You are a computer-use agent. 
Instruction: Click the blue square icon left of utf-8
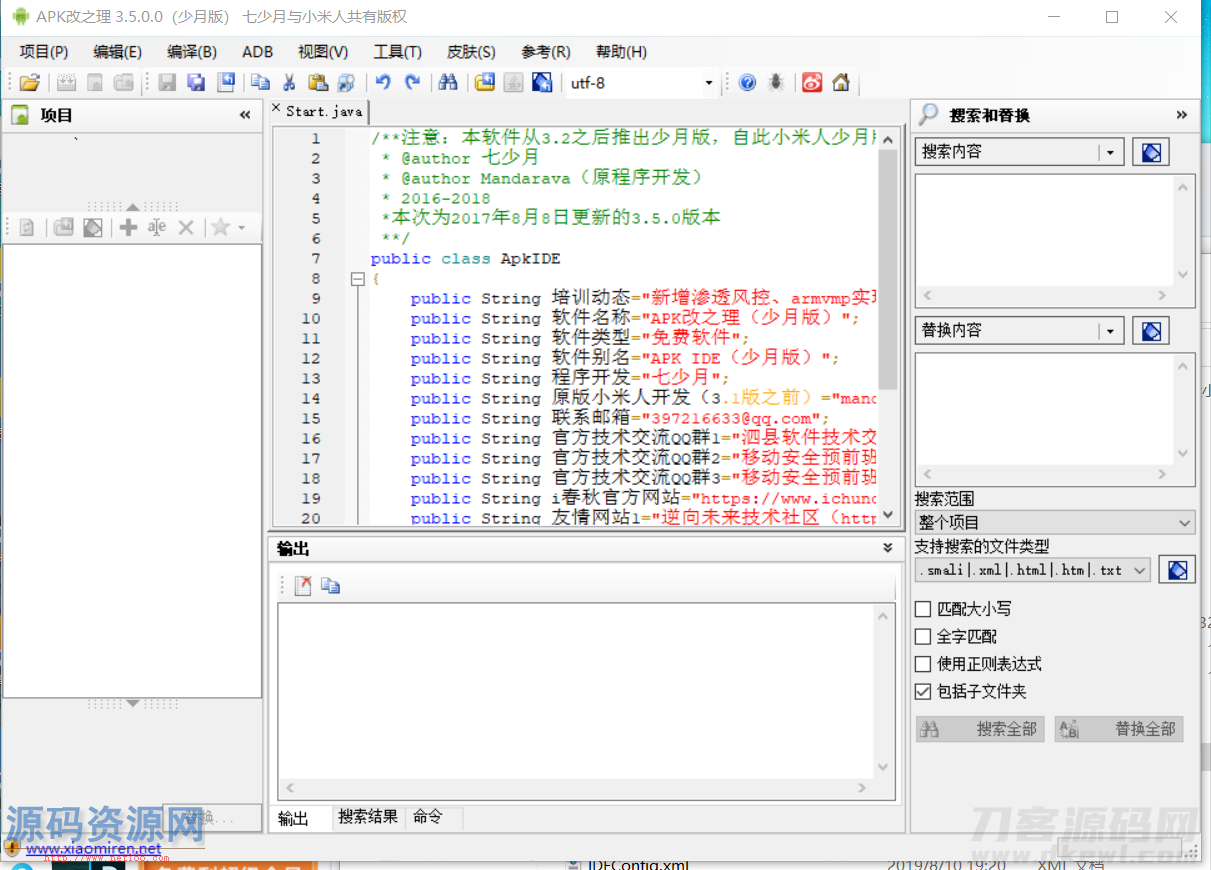(x=542, y=83)
